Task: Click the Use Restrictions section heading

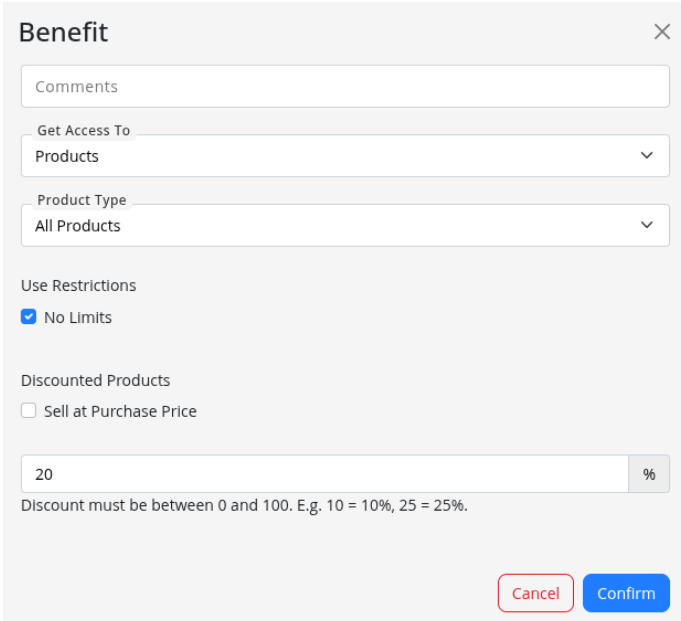Action: [78, 286]
